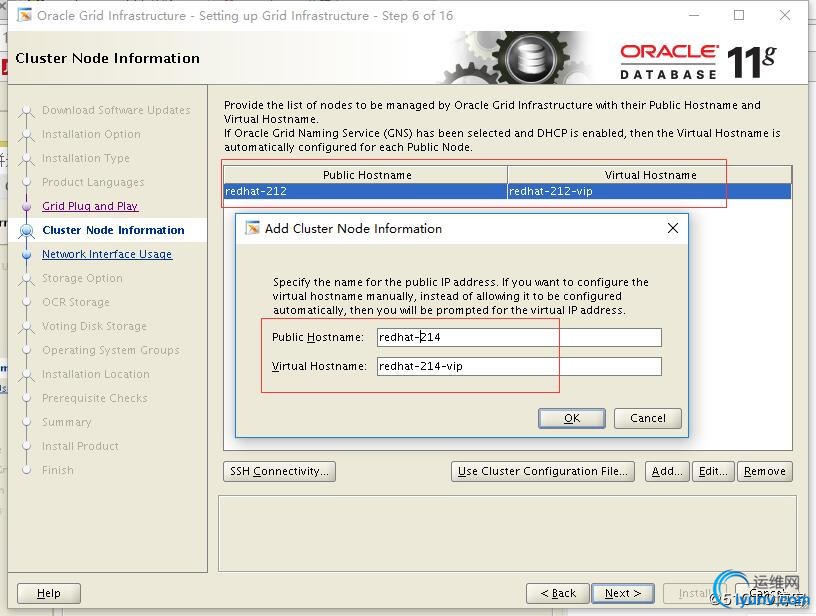Click the installer window title icon
This screenshot has width=816, height=616.
coord(24,16)
